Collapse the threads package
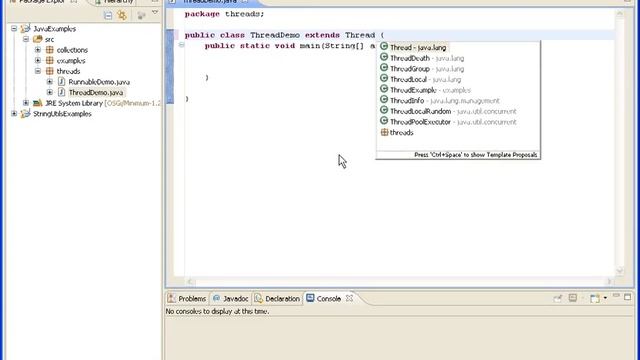 [x=38, y=71]
